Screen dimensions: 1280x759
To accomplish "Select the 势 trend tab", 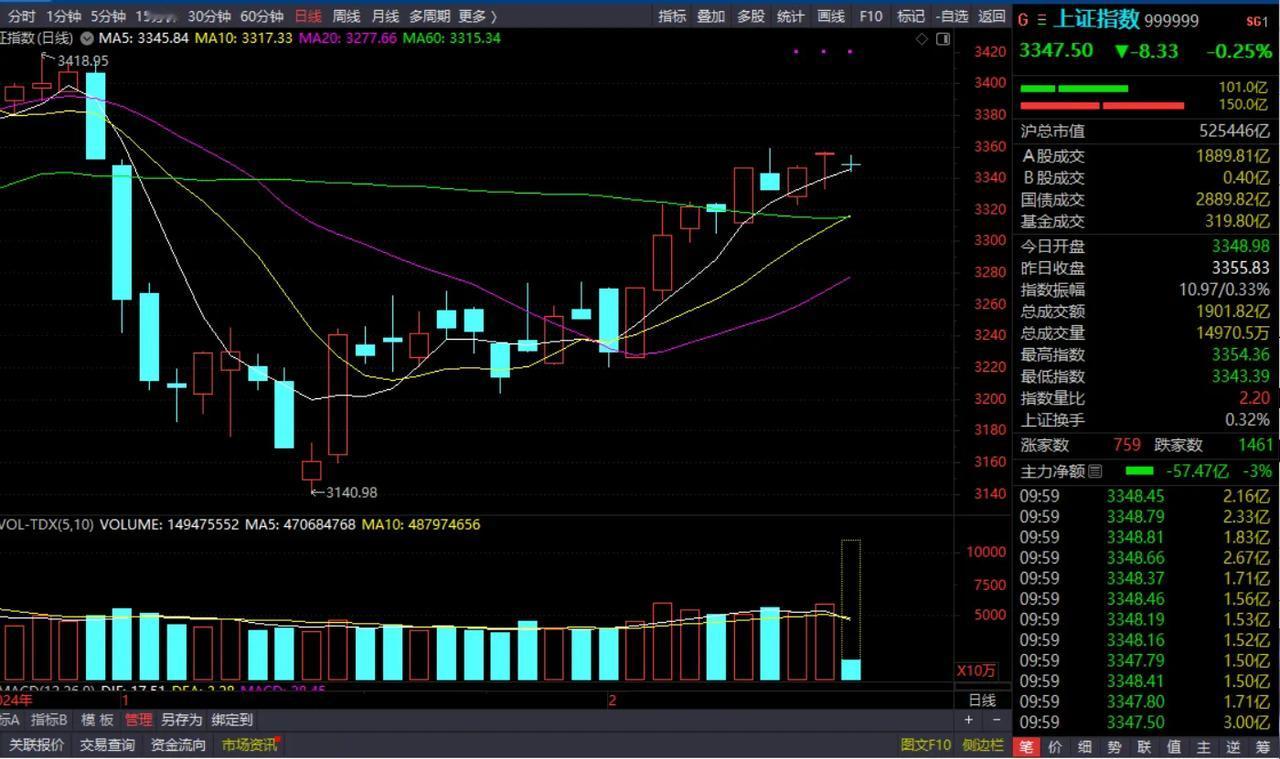I will pyautogui.click(x=1115, y=747).
